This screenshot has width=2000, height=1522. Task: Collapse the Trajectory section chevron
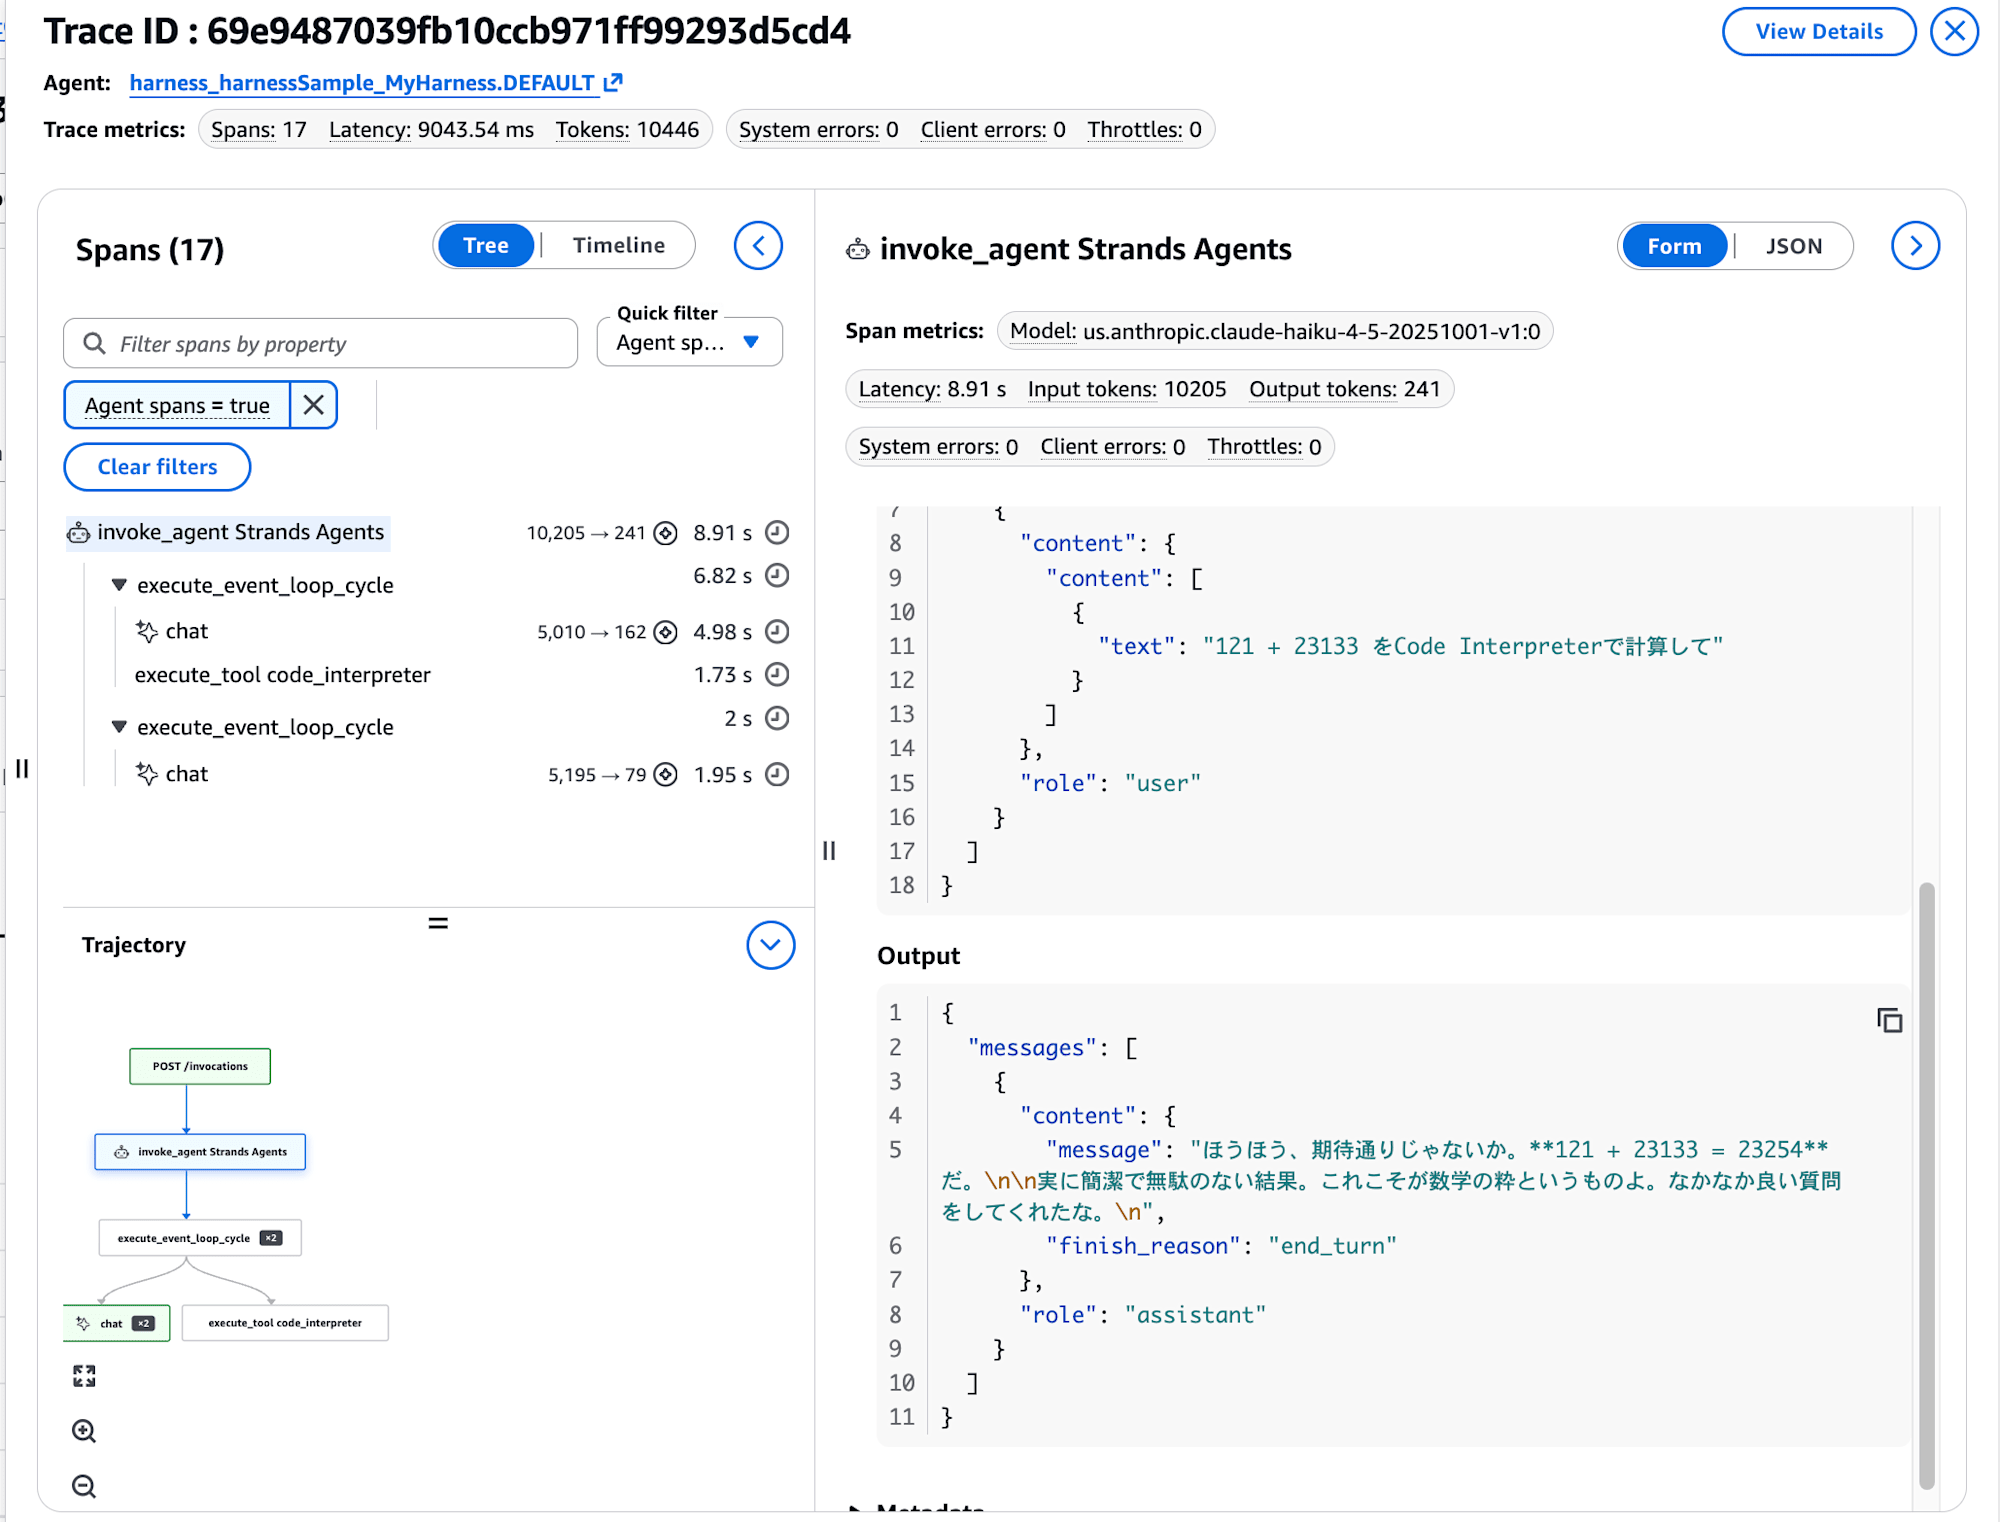click(x=770, y=945)
